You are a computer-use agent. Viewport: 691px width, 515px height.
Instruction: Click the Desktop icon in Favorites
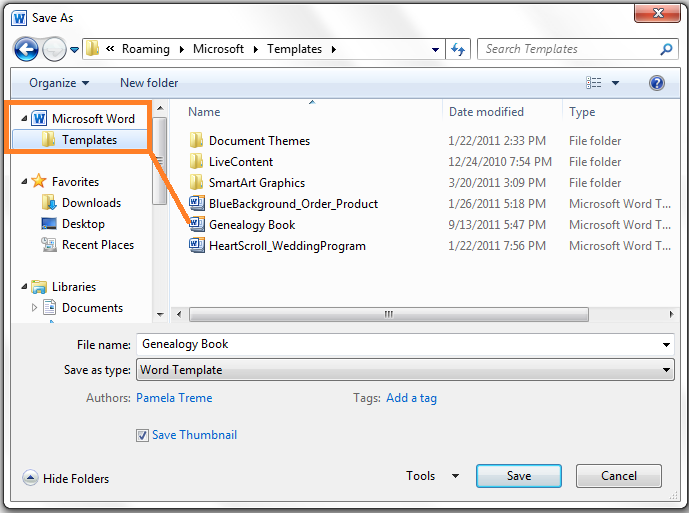point(49,224)
